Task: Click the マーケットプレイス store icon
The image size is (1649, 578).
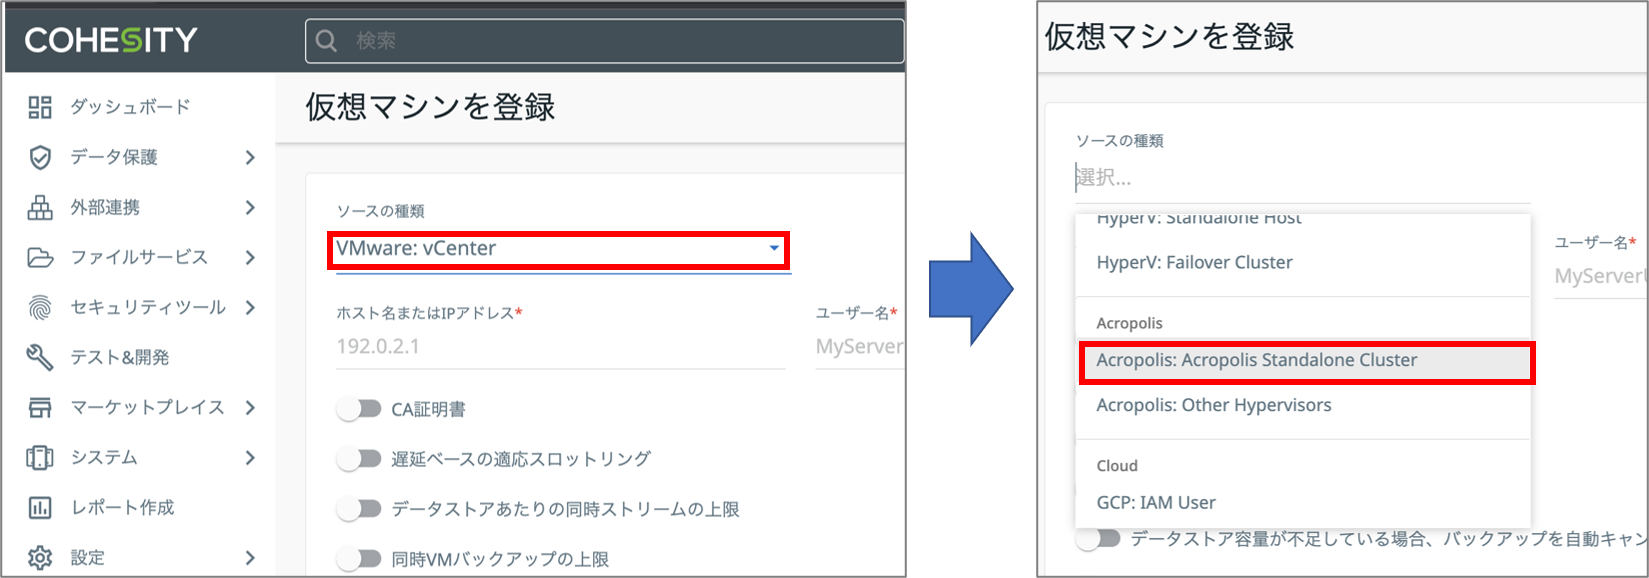Action: click(40, 407)
